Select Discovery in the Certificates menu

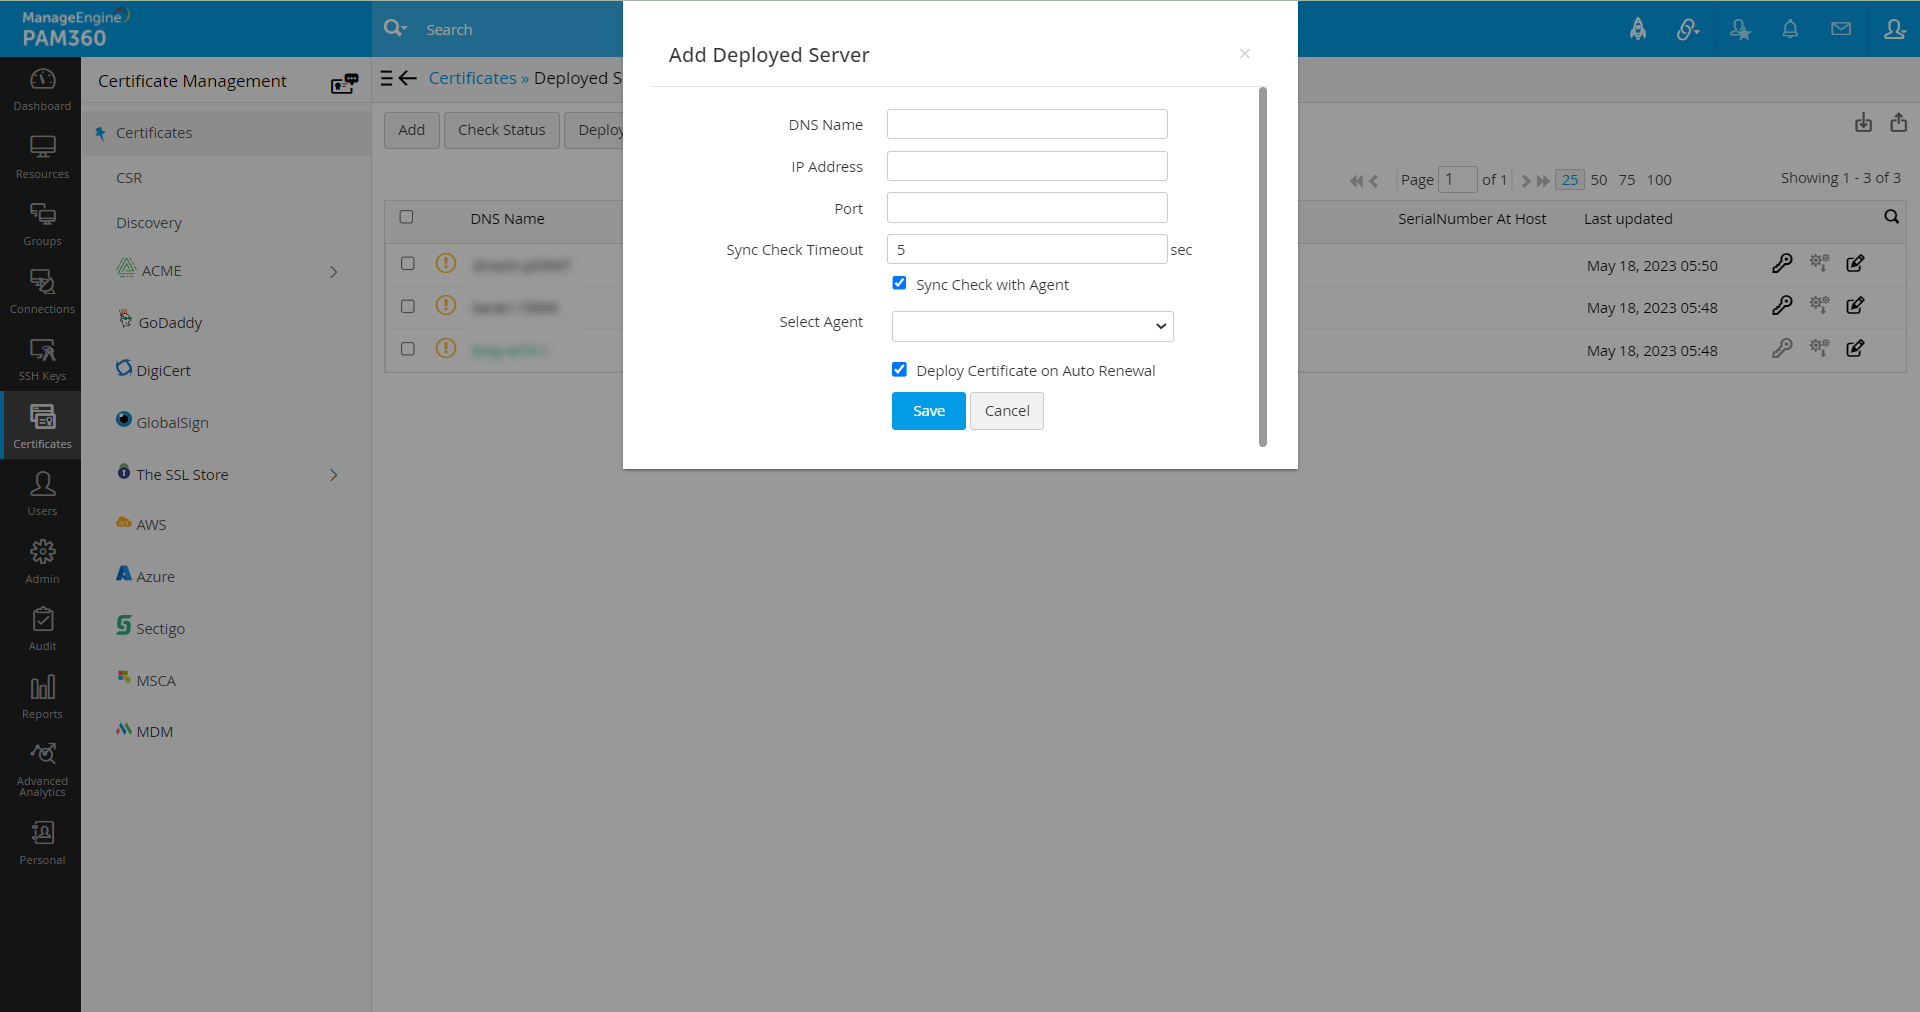click(x=148, y=222)
